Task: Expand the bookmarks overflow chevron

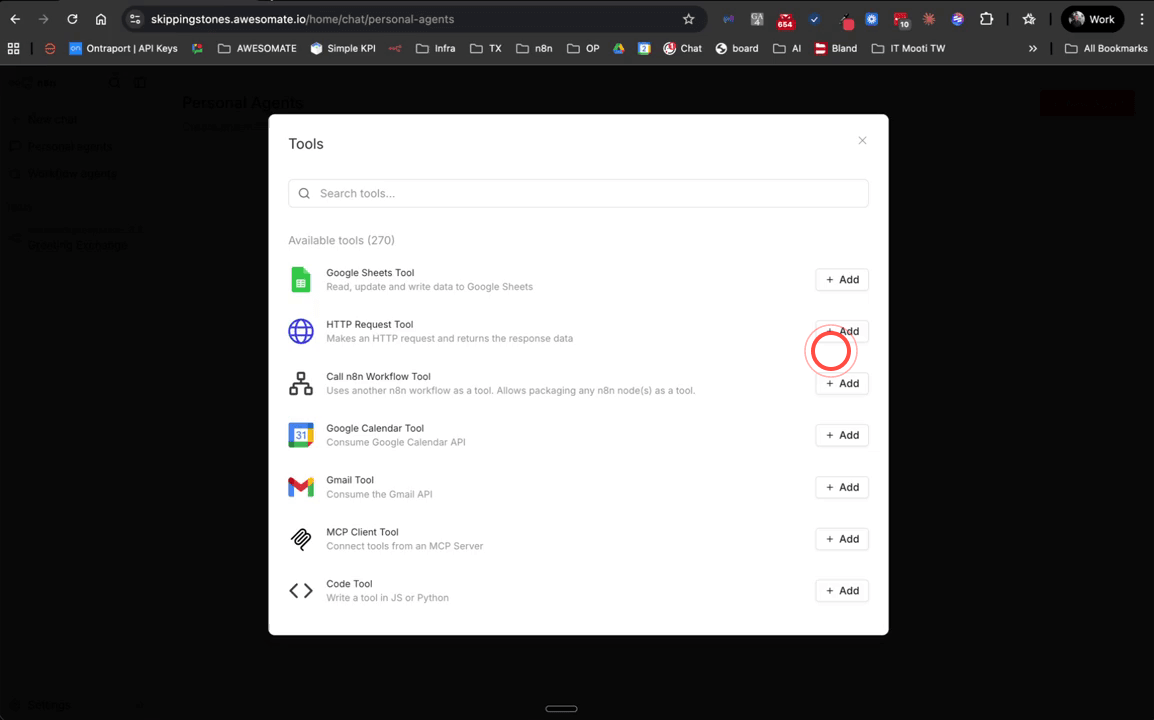Action: (x=1033, y=47)
